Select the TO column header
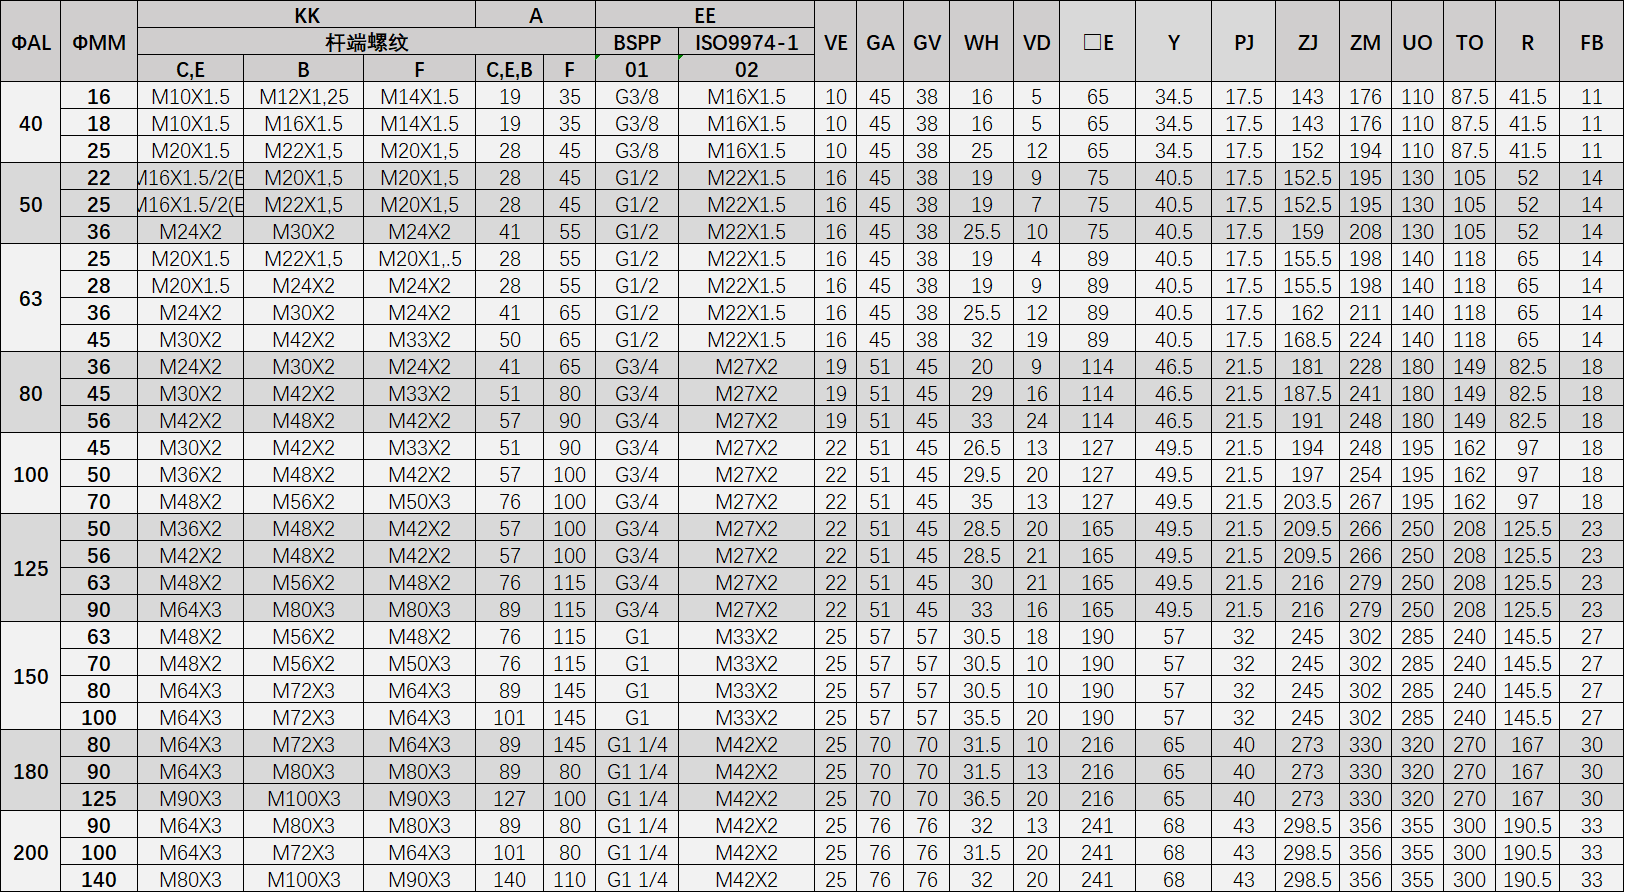Image resolution: width=1625 pixels, height=893 pixels. [1469, 42]
